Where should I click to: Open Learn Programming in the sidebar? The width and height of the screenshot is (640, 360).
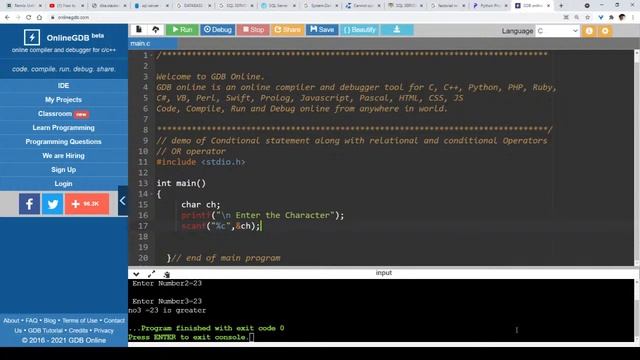tap(63, 128)
